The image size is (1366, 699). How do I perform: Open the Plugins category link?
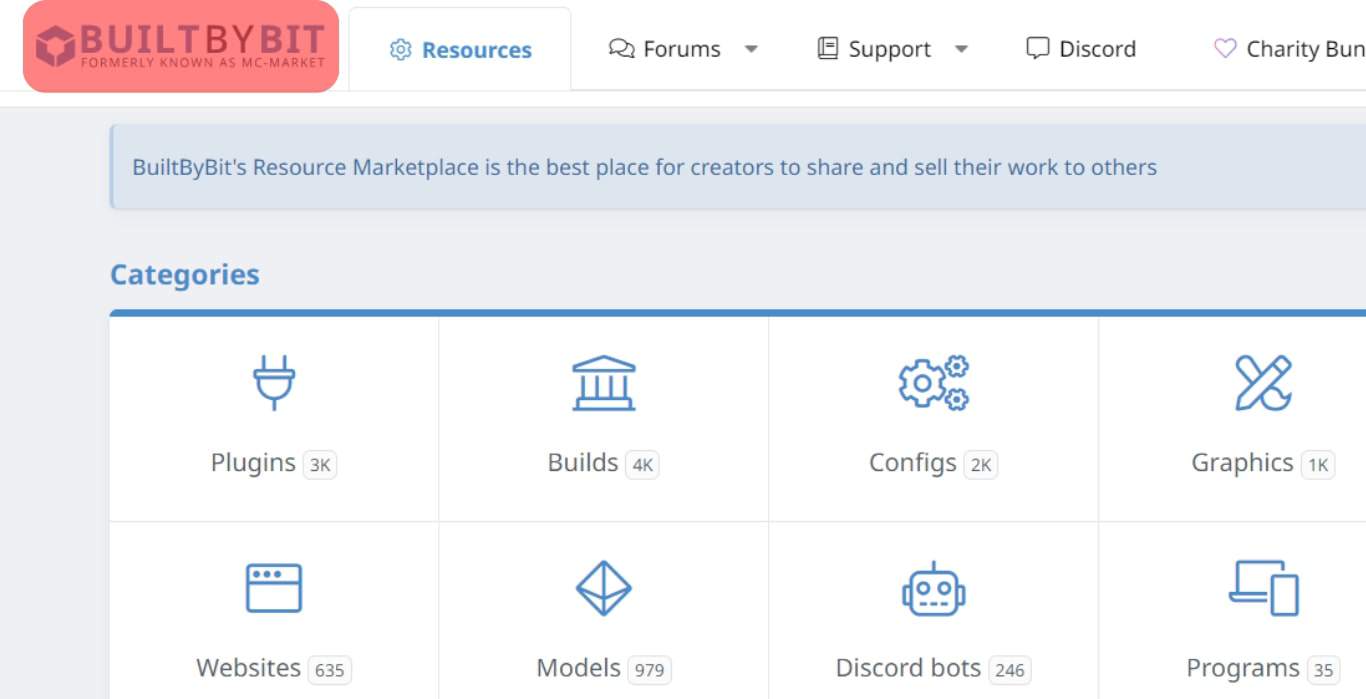click(252, 463)
